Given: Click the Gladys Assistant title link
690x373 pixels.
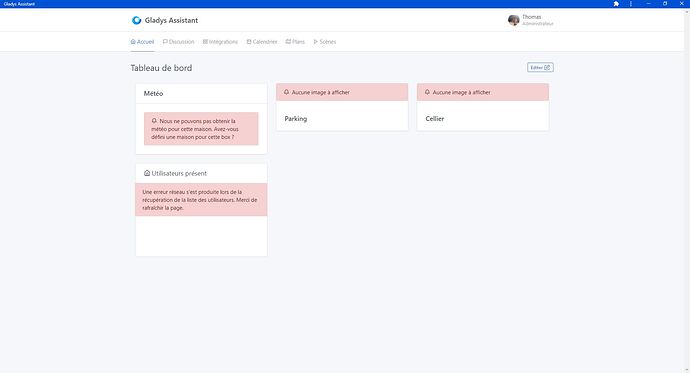Looking at the screenshot, I should tap(171, 20).
